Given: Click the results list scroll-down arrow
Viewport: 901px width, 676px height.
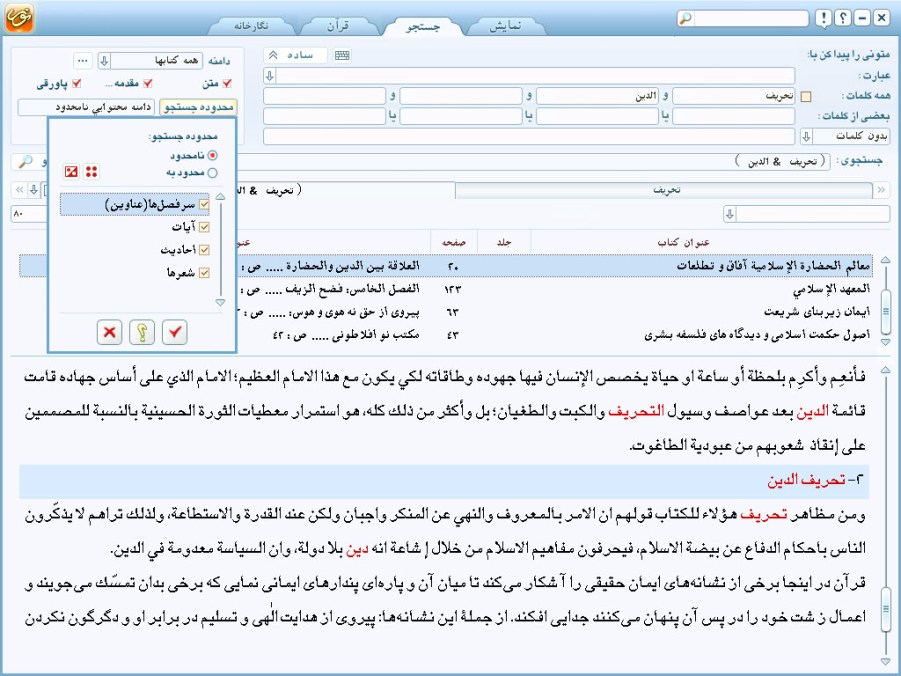Looking at the screenshot, I should tap(885, 341).
